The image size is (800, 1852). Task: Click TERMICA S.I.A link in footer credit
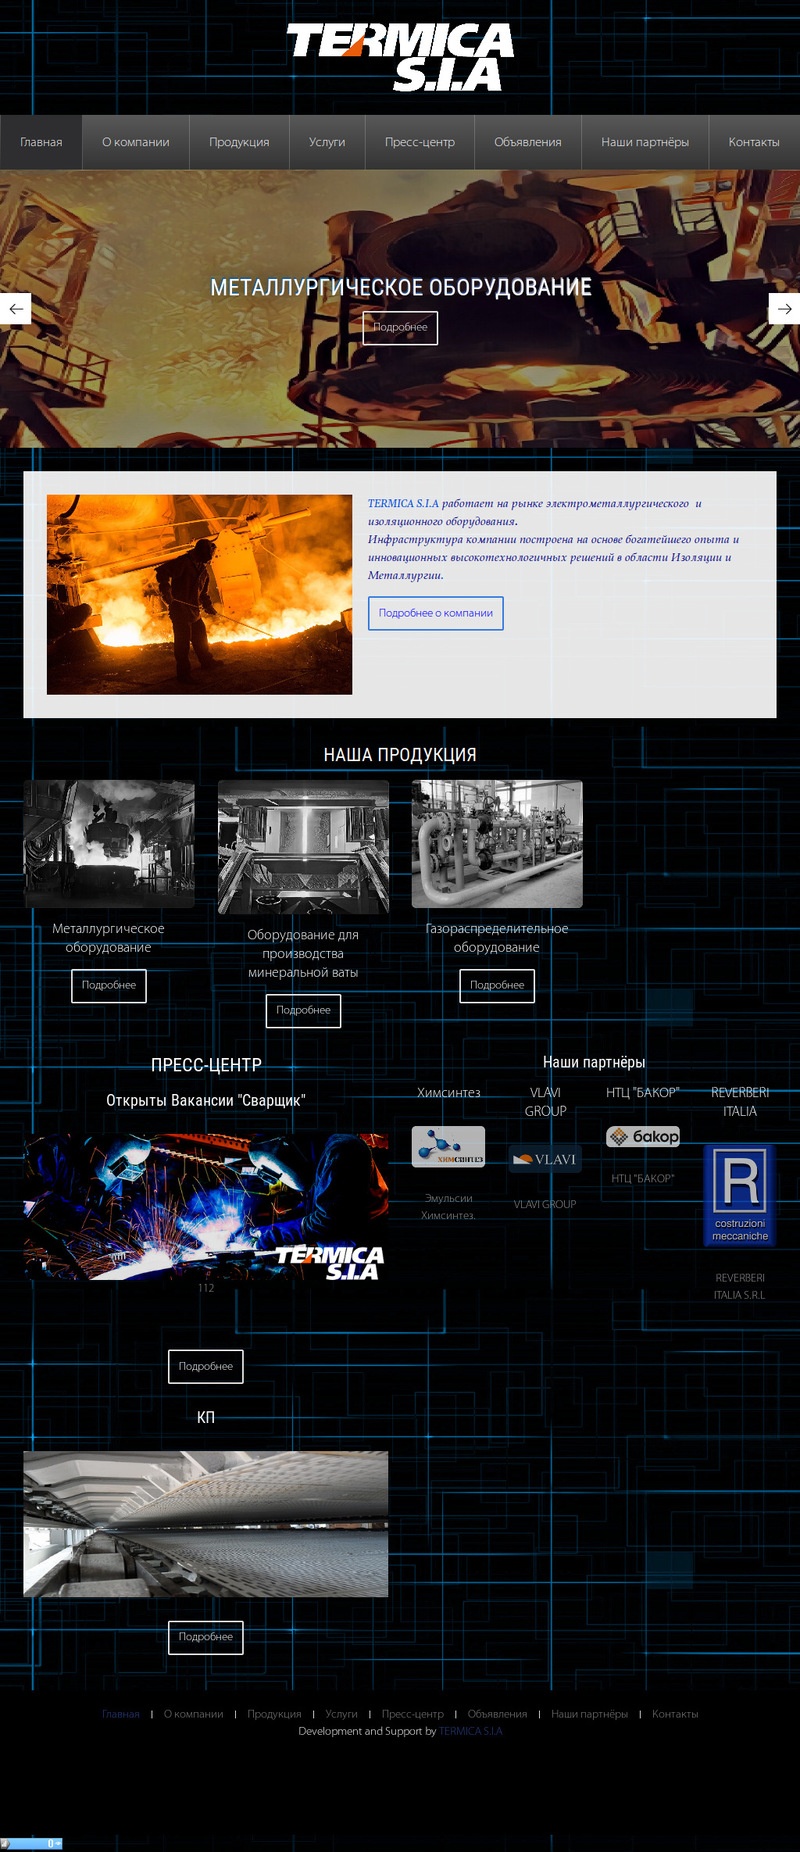coord(471,1731)
